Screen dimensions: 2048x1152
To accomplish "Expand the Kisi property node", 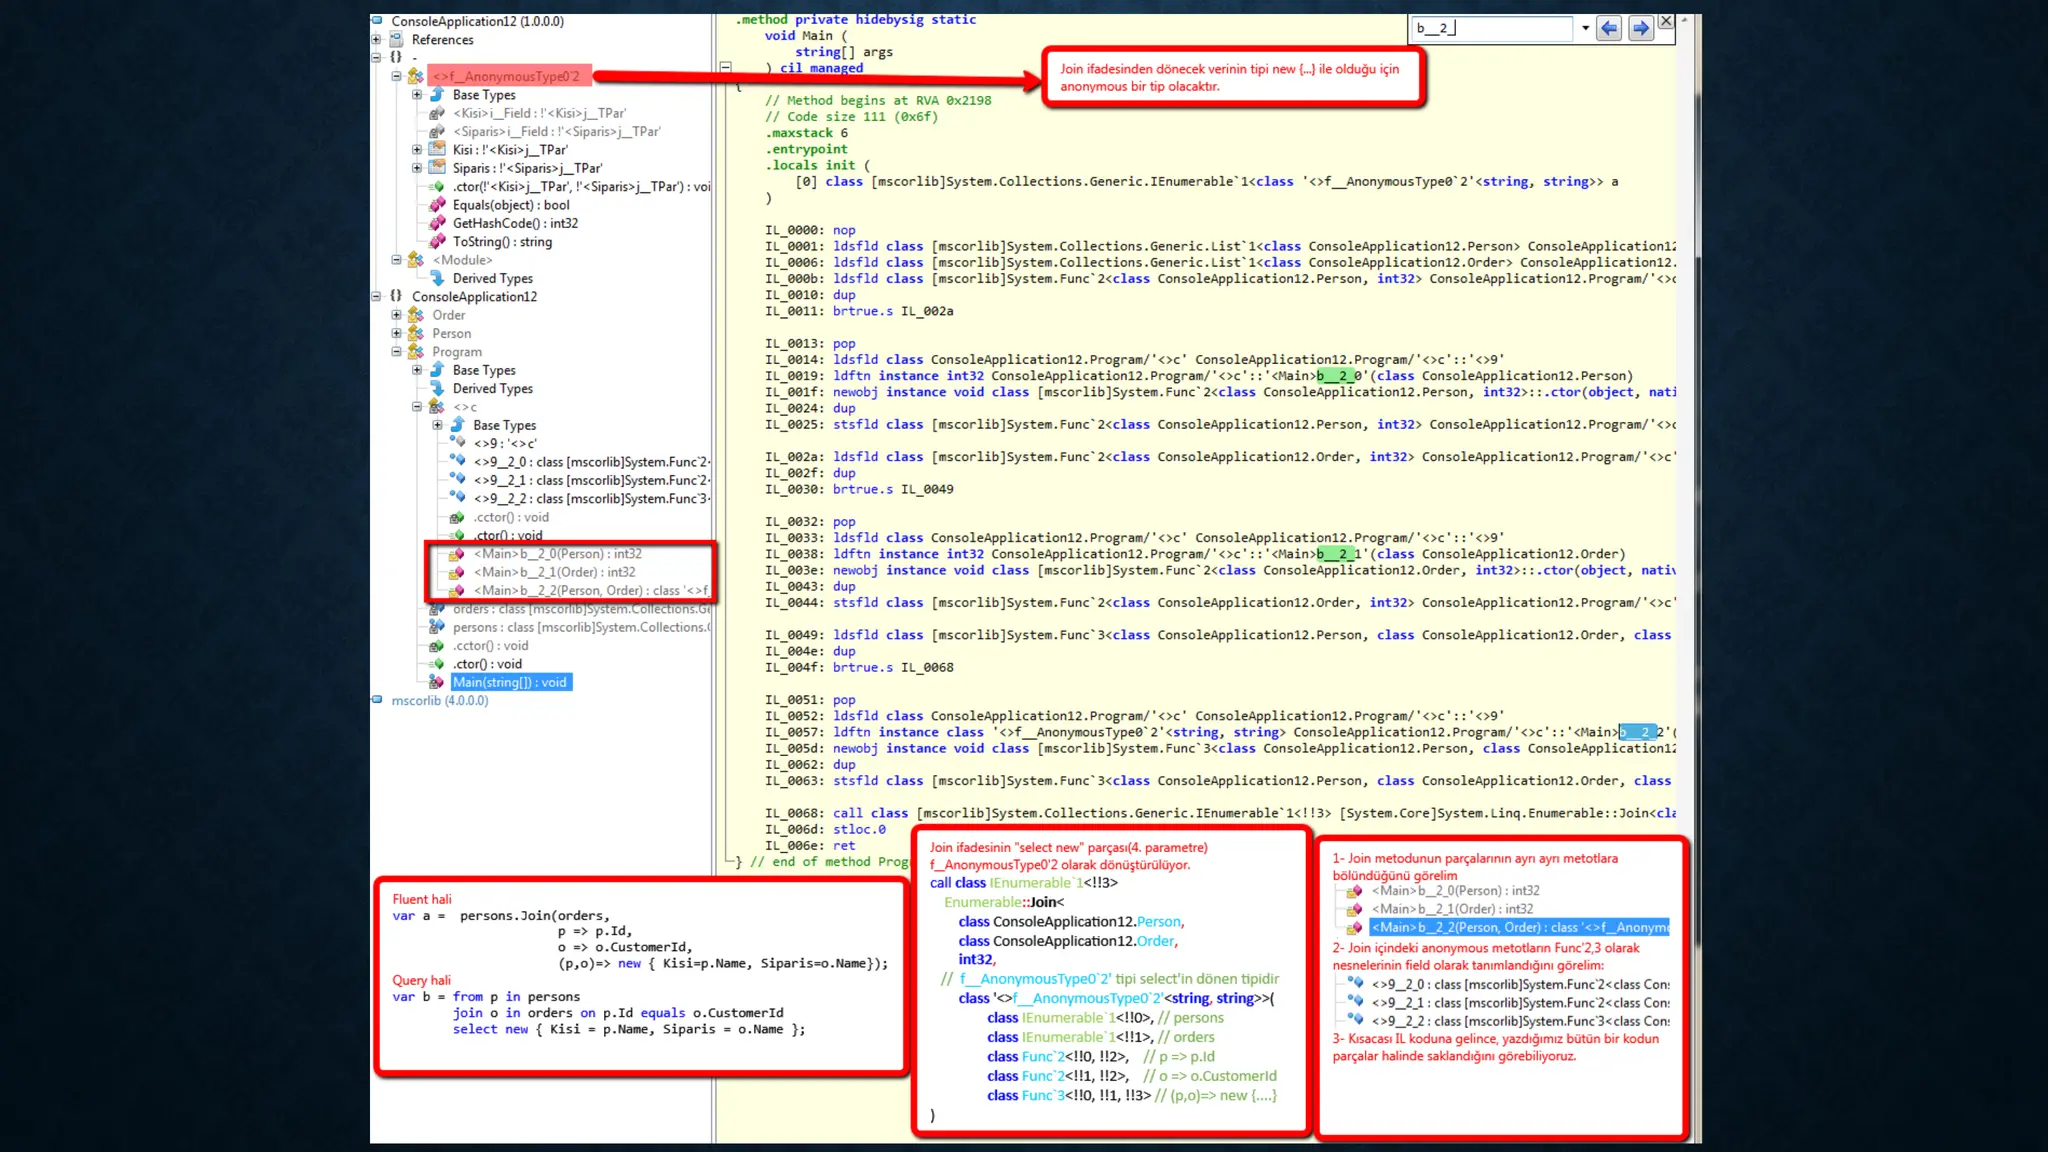I will [417, 150].
